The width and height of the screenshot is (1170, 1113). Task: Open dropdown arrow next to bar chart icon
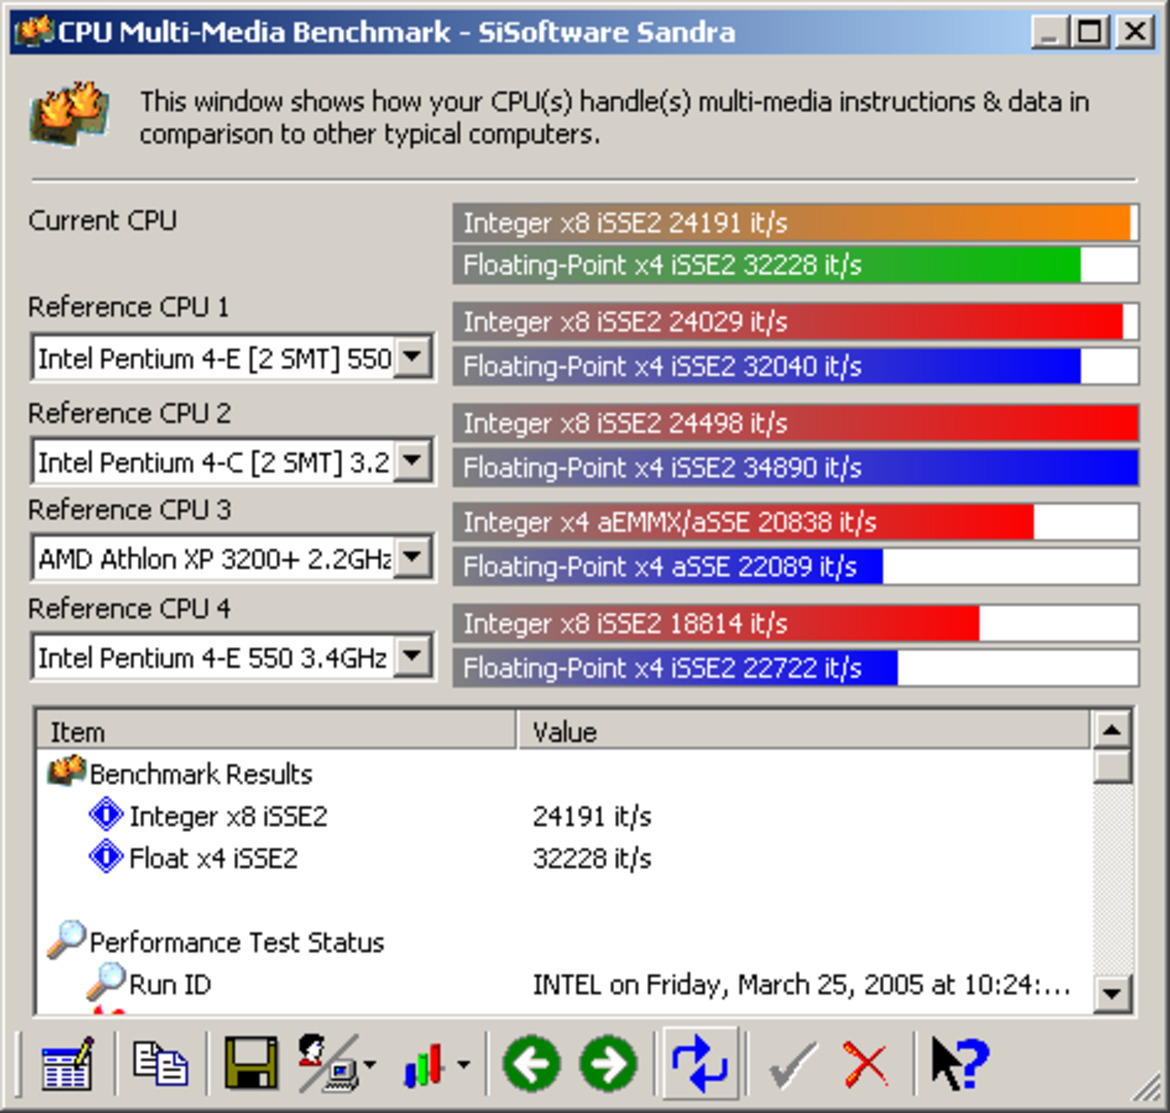coord(464,1065)
